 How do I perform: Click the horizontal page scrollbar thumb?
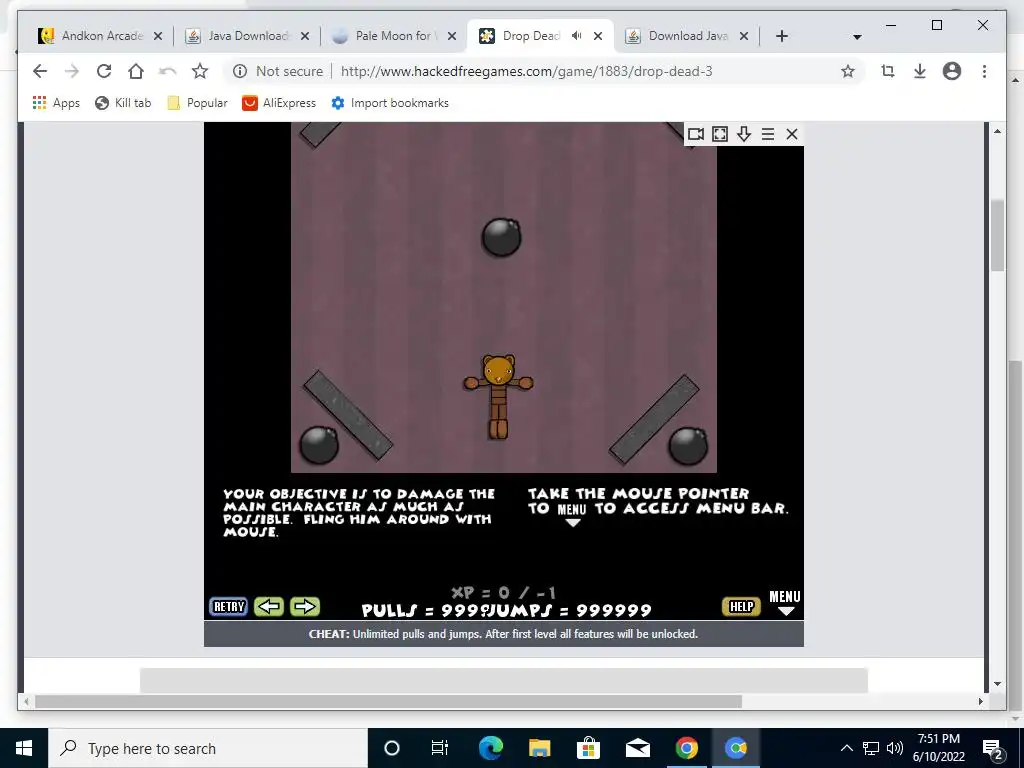tap(388, 701)
